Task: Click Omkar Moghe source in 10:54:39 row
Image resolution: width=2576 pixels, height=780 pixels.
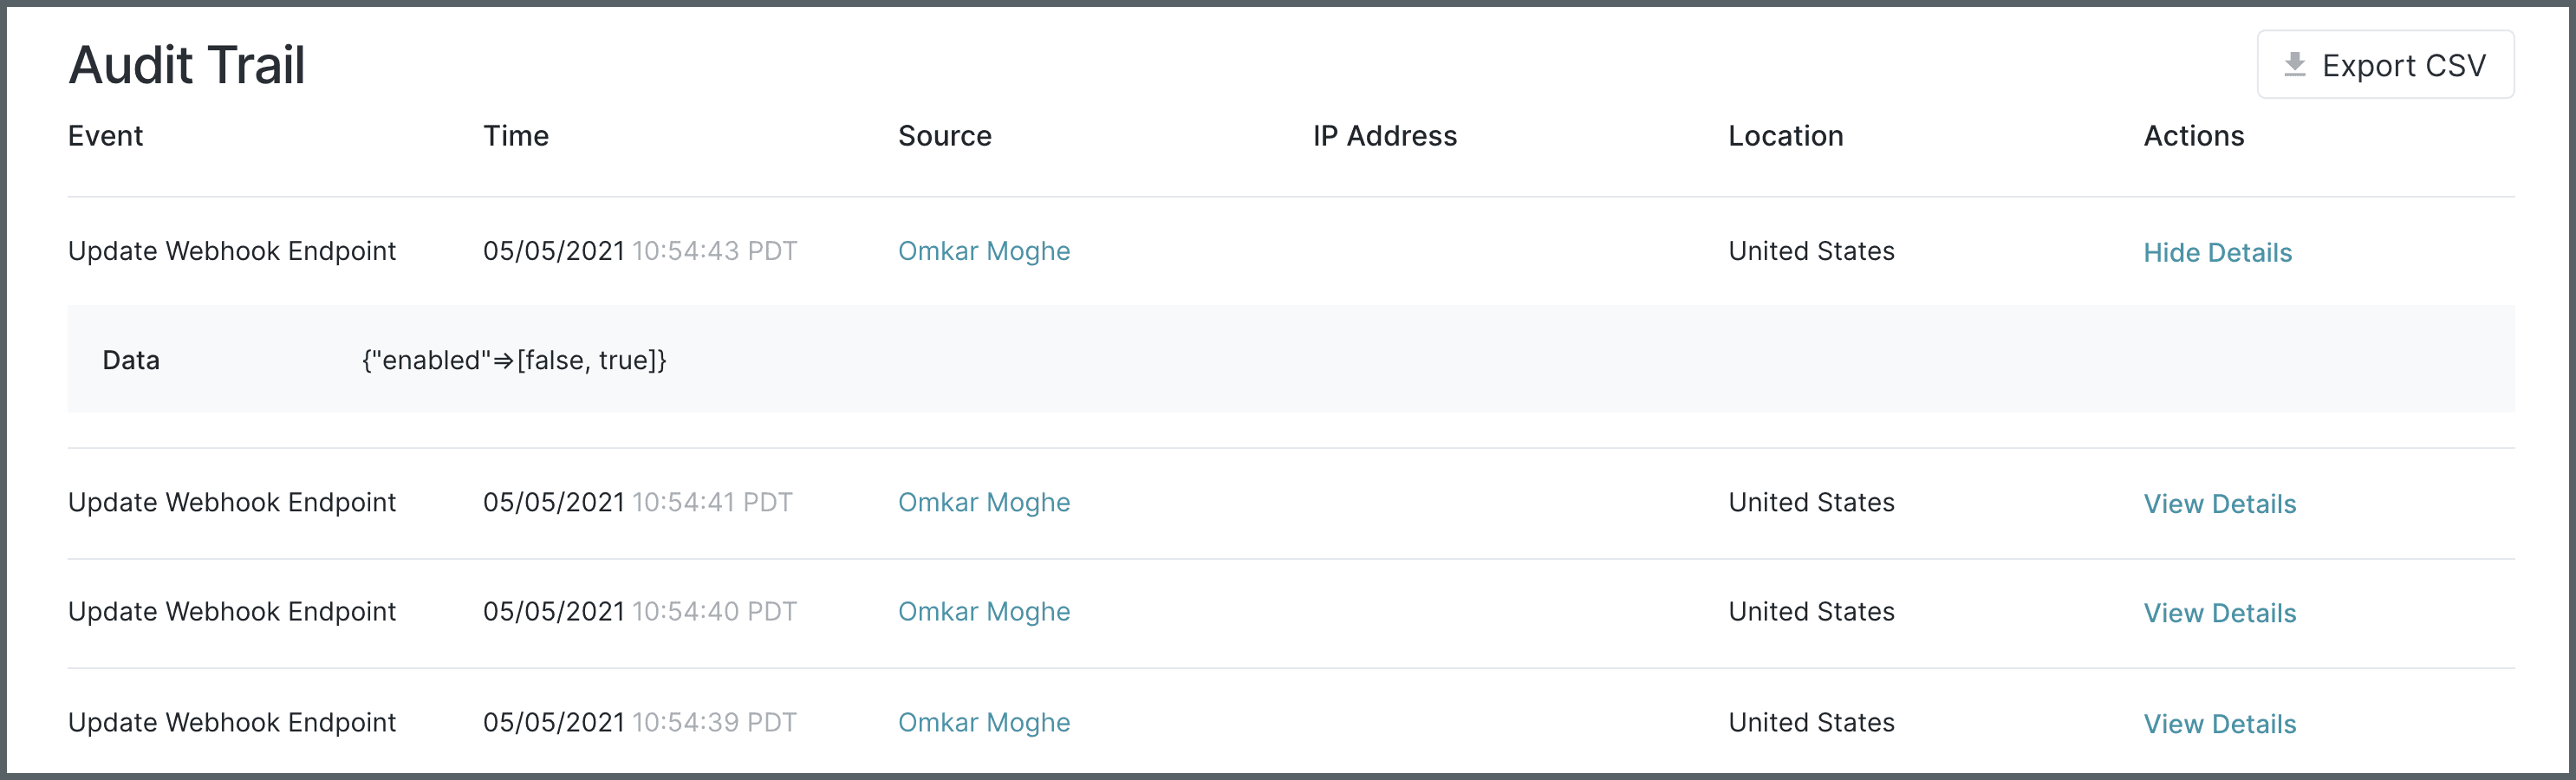Action: click(x=983, y=722)
